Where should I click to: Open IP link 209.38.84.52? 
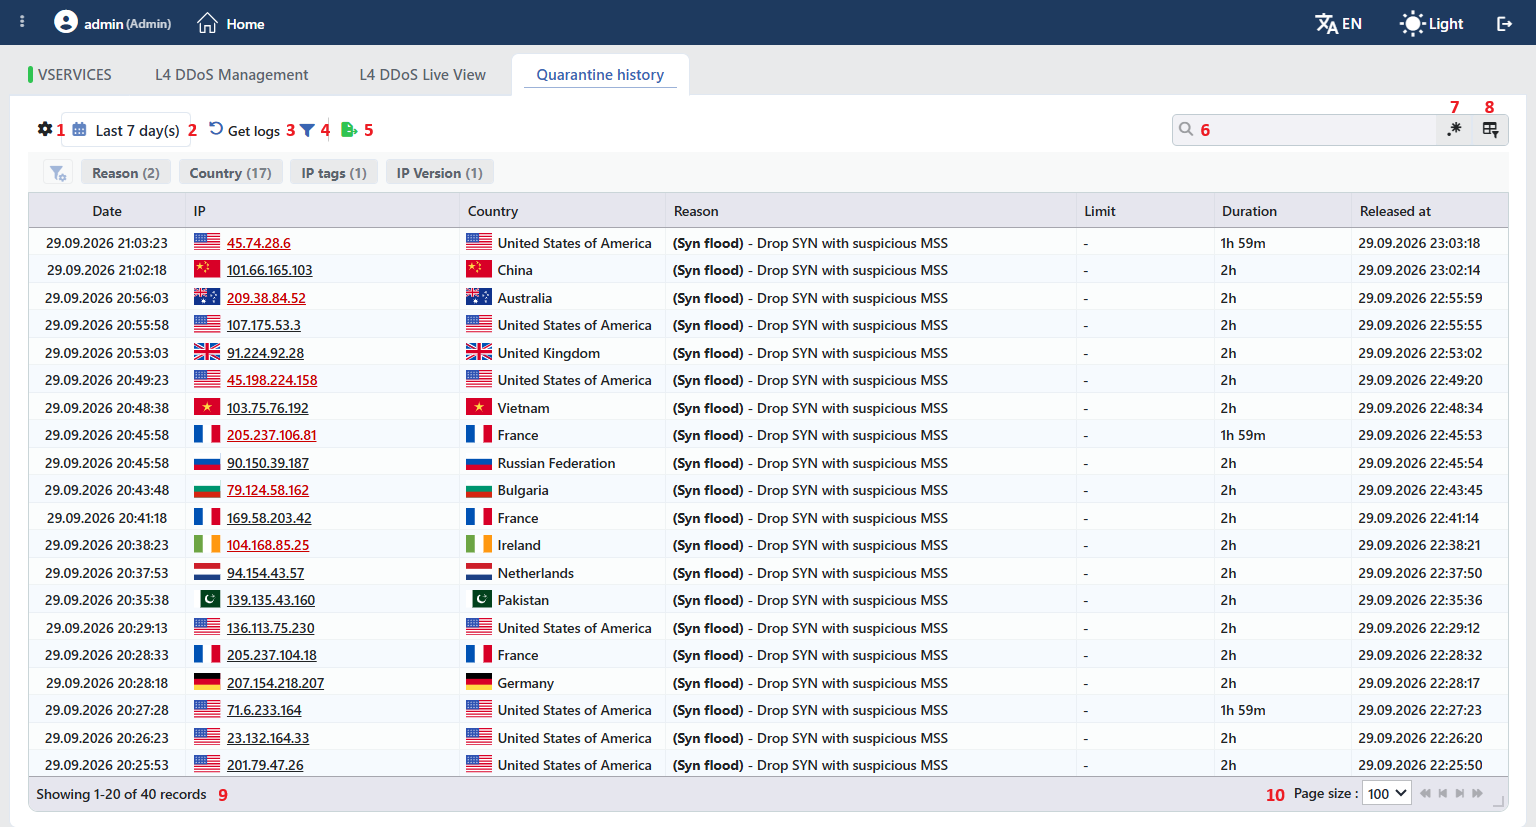point(266,298)
